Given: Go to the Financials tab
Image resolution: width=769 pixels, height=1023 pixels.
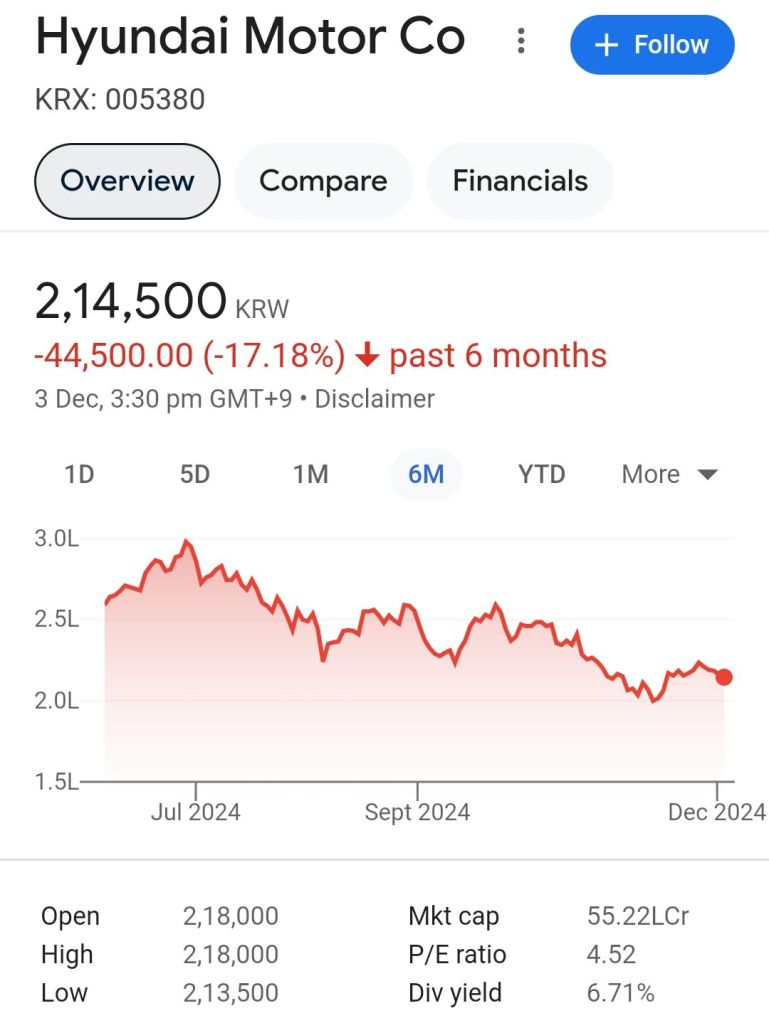Looking at the screenshot, I should tap(520, 181).
